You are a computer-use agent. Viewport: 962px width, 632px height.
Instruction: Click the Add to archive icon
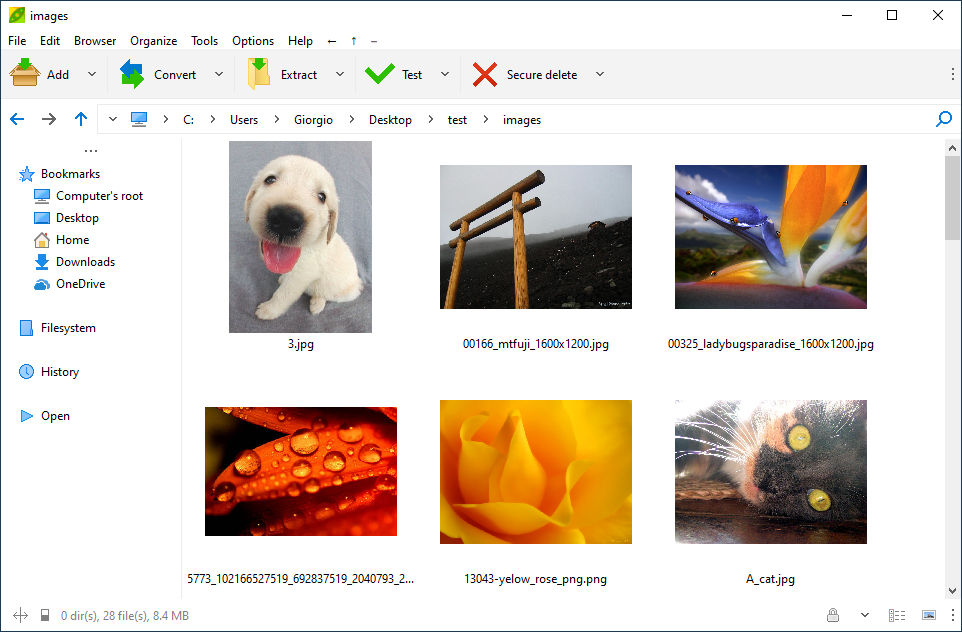pyautogui.click(x=25, y=74)
